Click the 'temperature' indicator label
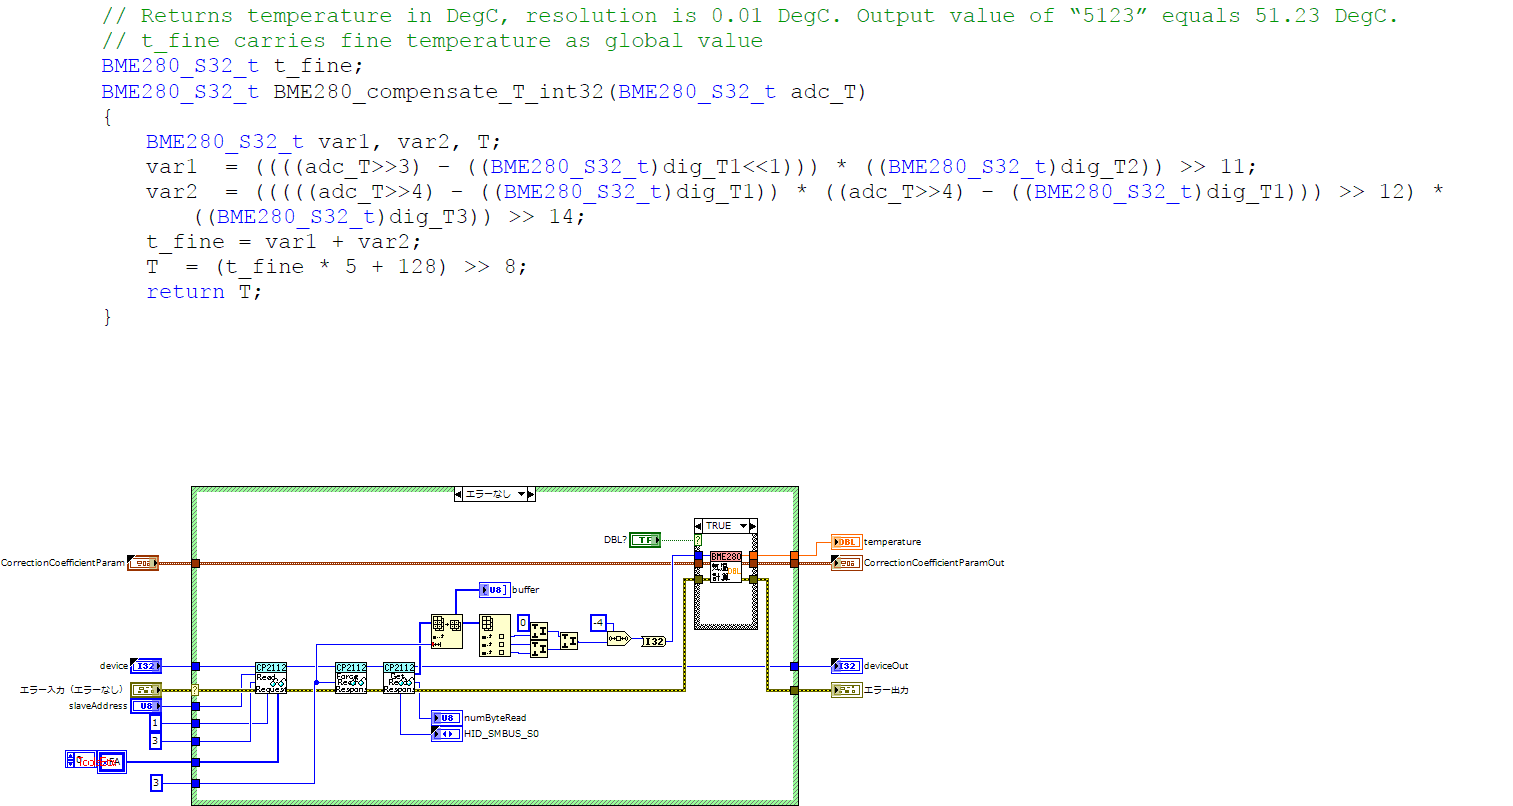Screen dimensions: 1513x806 tap(892, 542)
